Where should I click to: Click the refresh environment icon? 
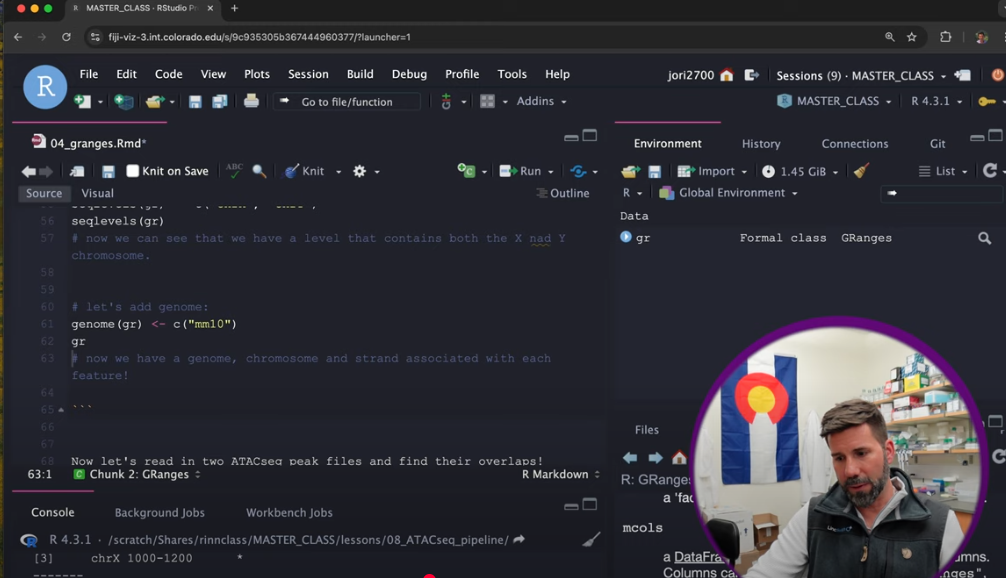(x=990, y=171)
